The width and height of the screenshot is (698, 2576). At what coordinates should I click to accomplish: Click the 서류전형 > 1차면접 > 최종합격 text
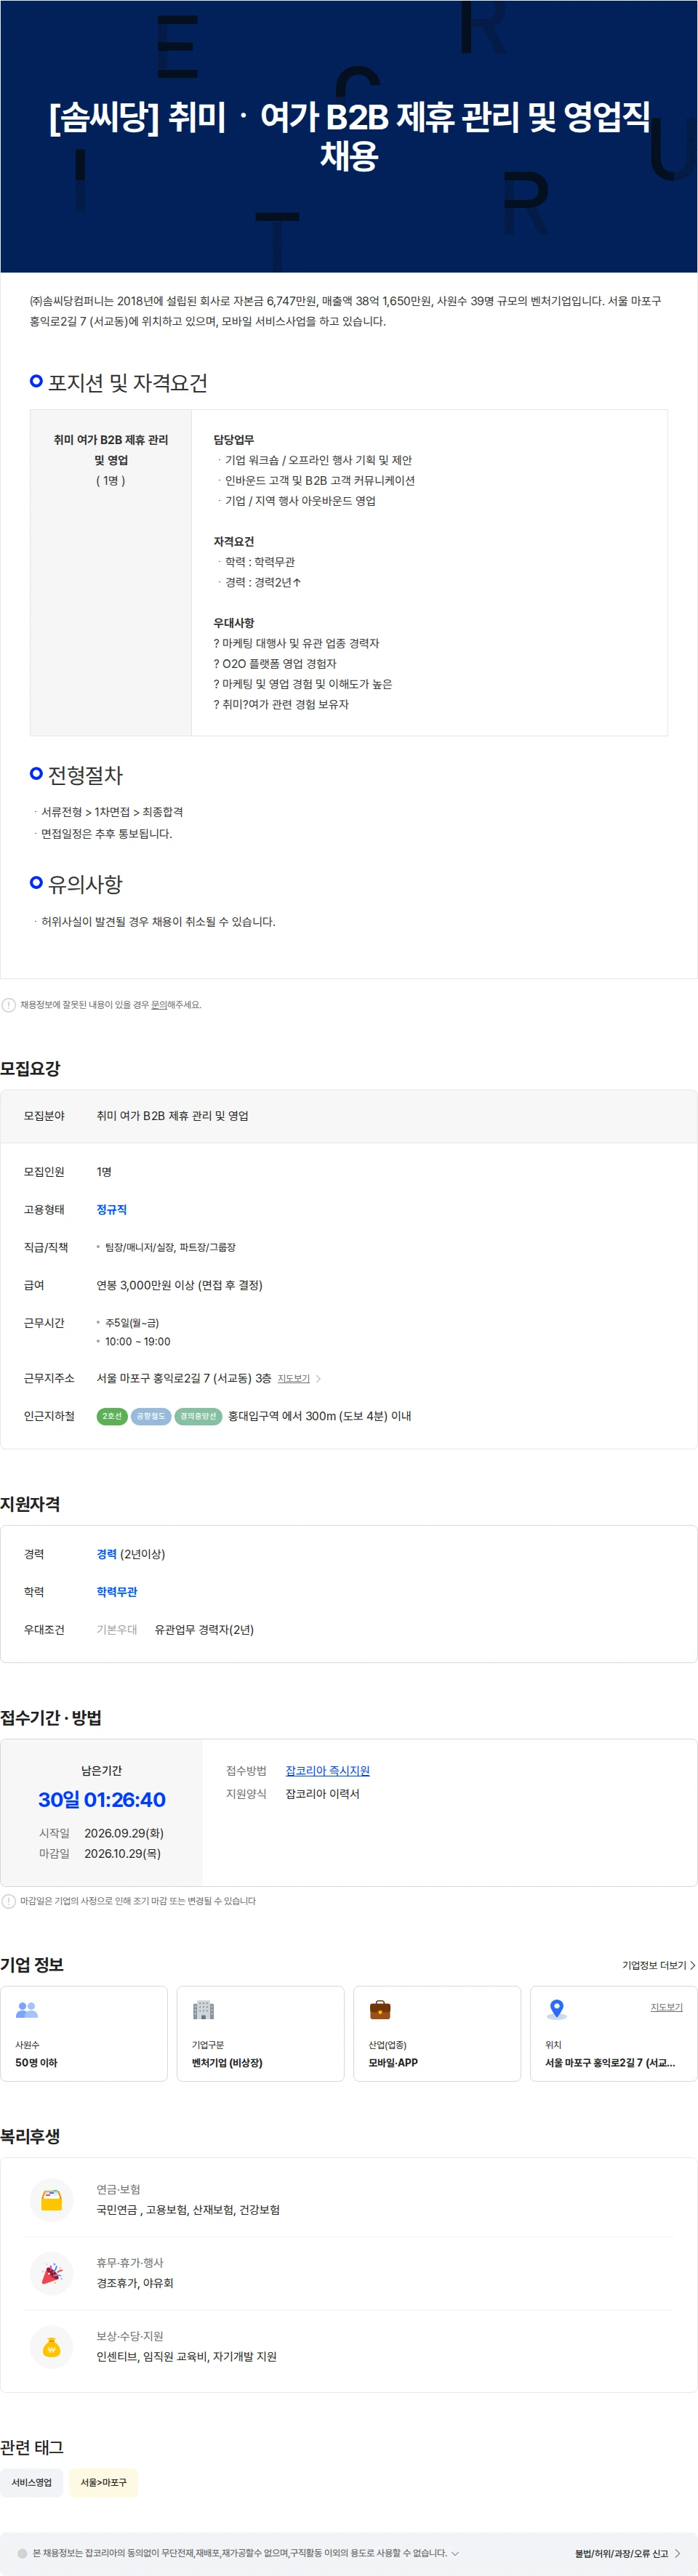[112, 812]
